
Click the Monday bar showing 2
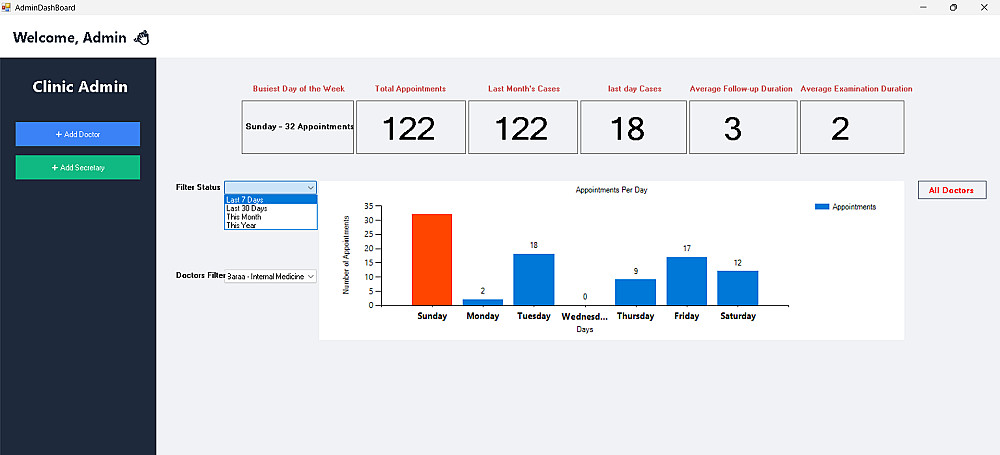coord(483,302)
